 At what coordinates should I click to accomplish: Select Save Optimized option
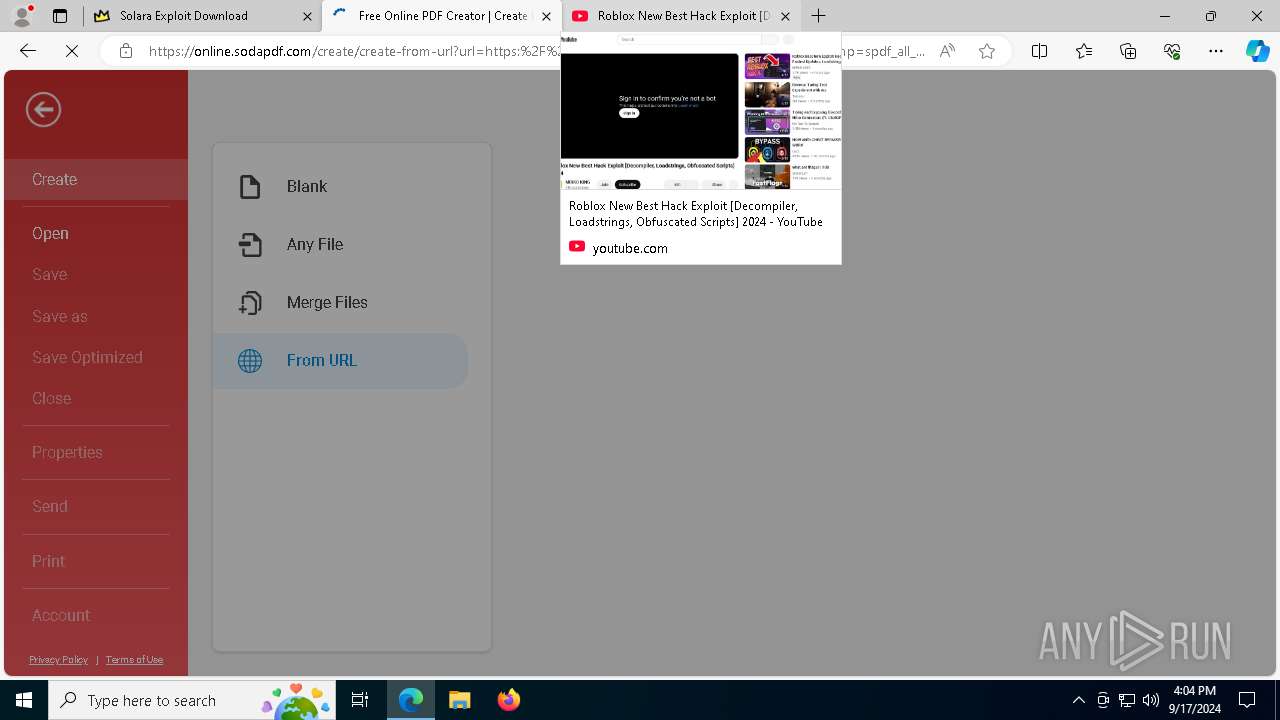87,357
